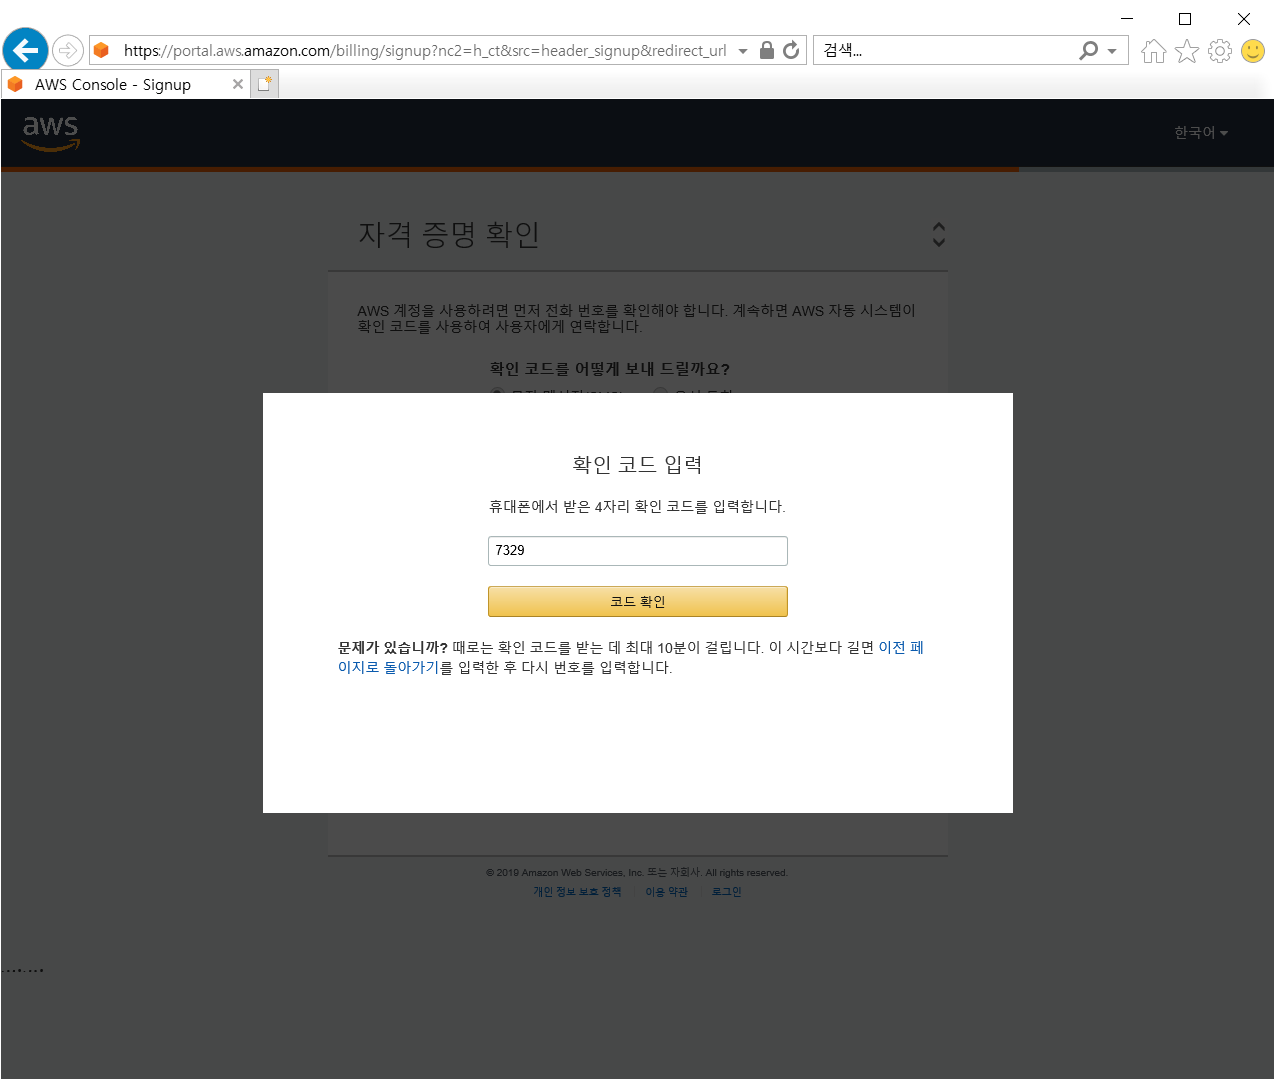Click the browser Forward arrow button

(68, 50)
